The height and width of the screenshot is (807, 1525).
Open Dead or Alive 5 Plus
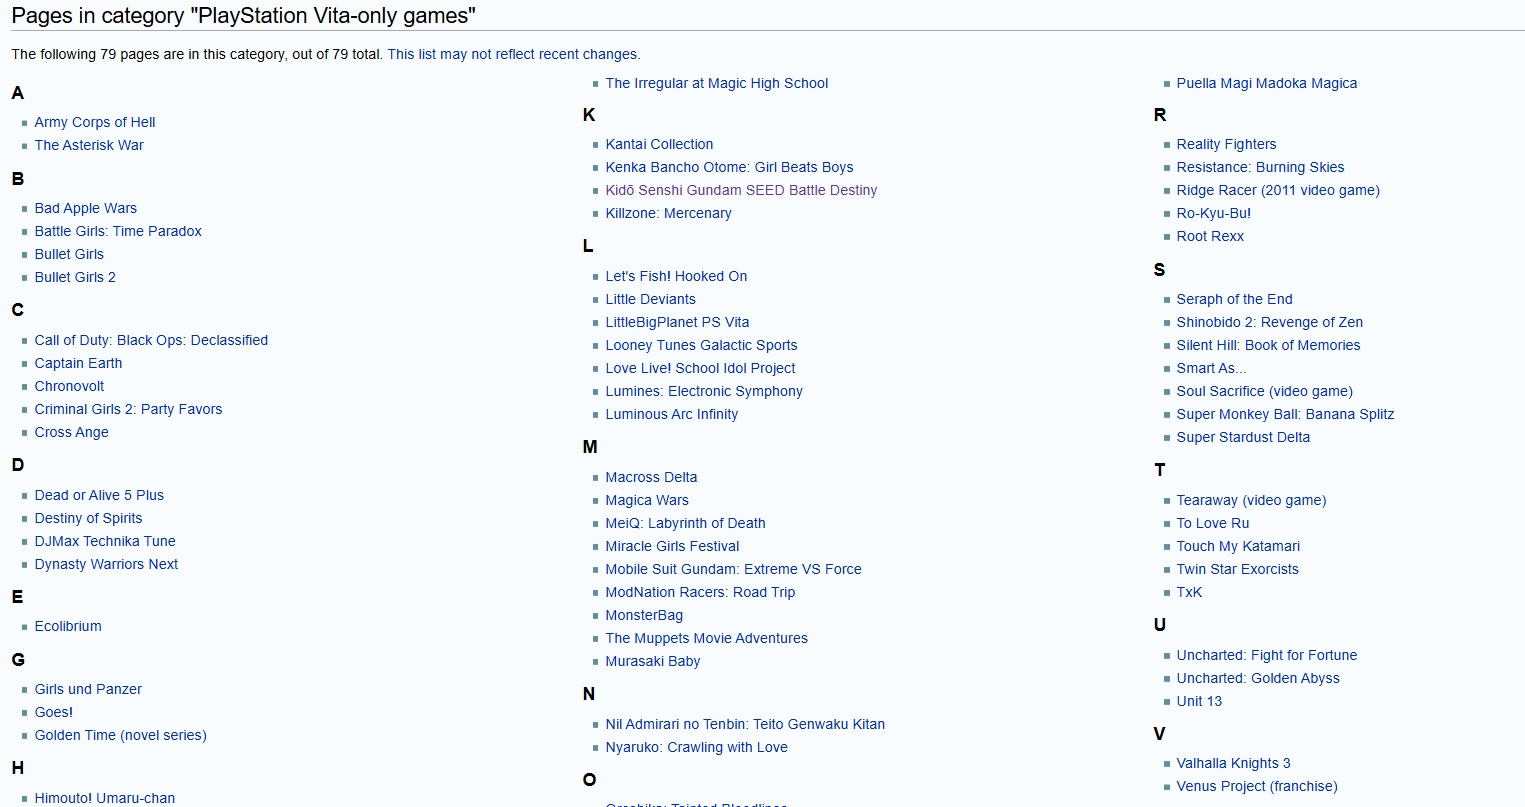tap(99, 495)
